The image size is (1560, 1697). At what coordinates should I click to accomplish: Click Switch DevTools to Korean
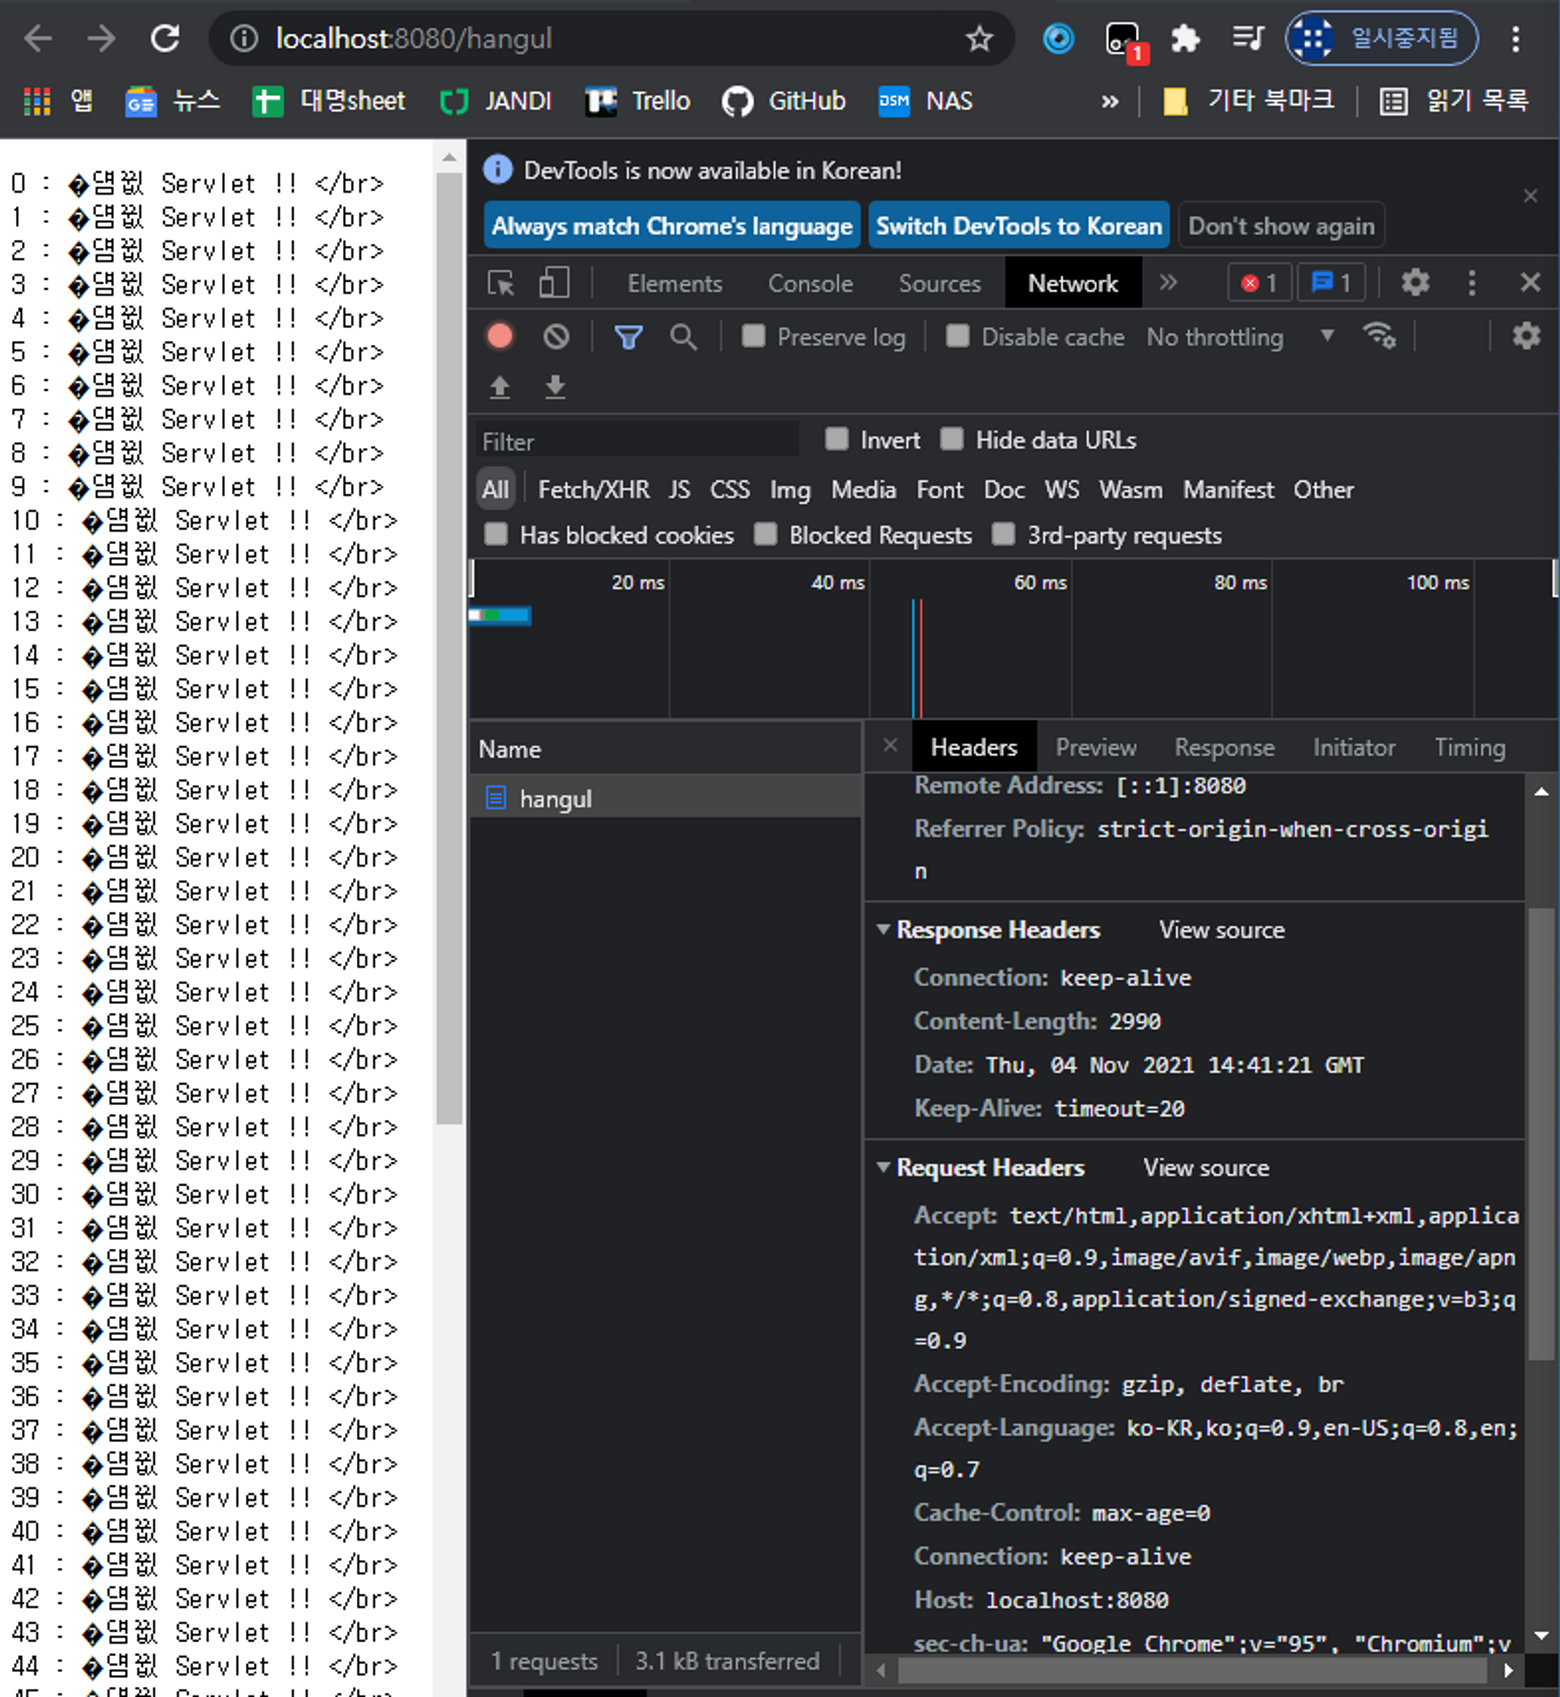(1019, 226)
